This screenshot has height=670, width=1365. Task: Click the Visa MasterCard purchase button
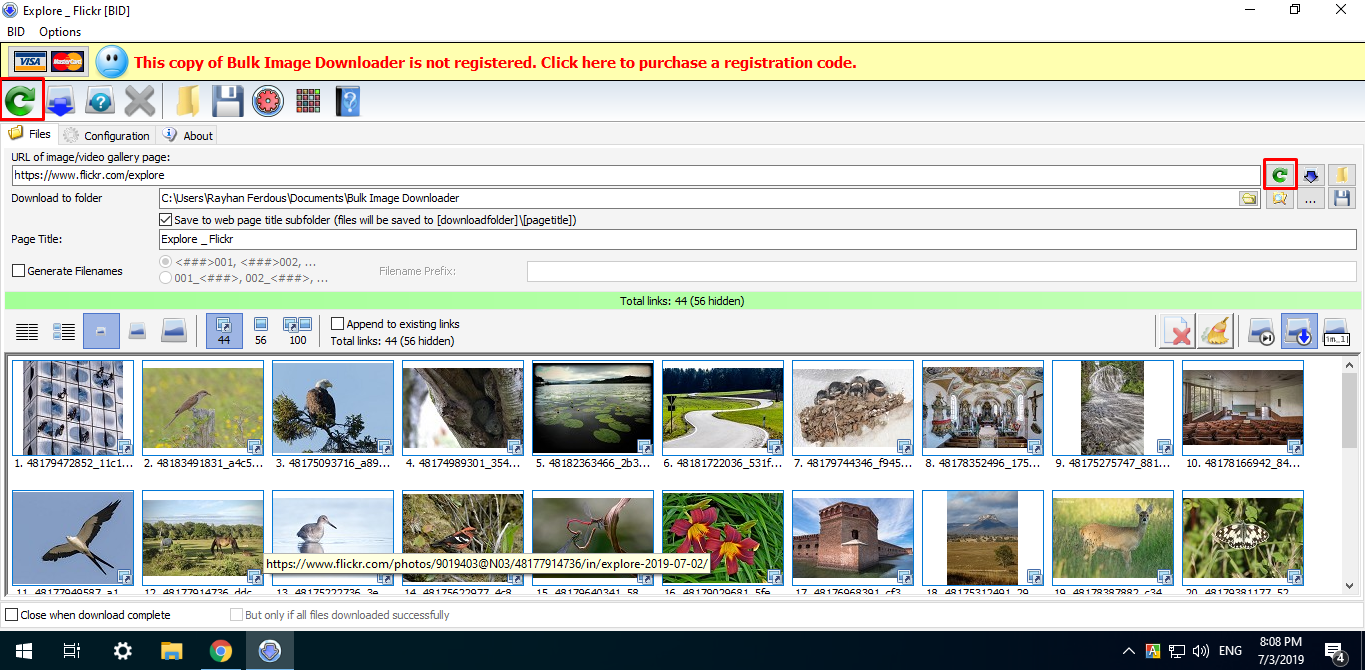click(48, 62)
